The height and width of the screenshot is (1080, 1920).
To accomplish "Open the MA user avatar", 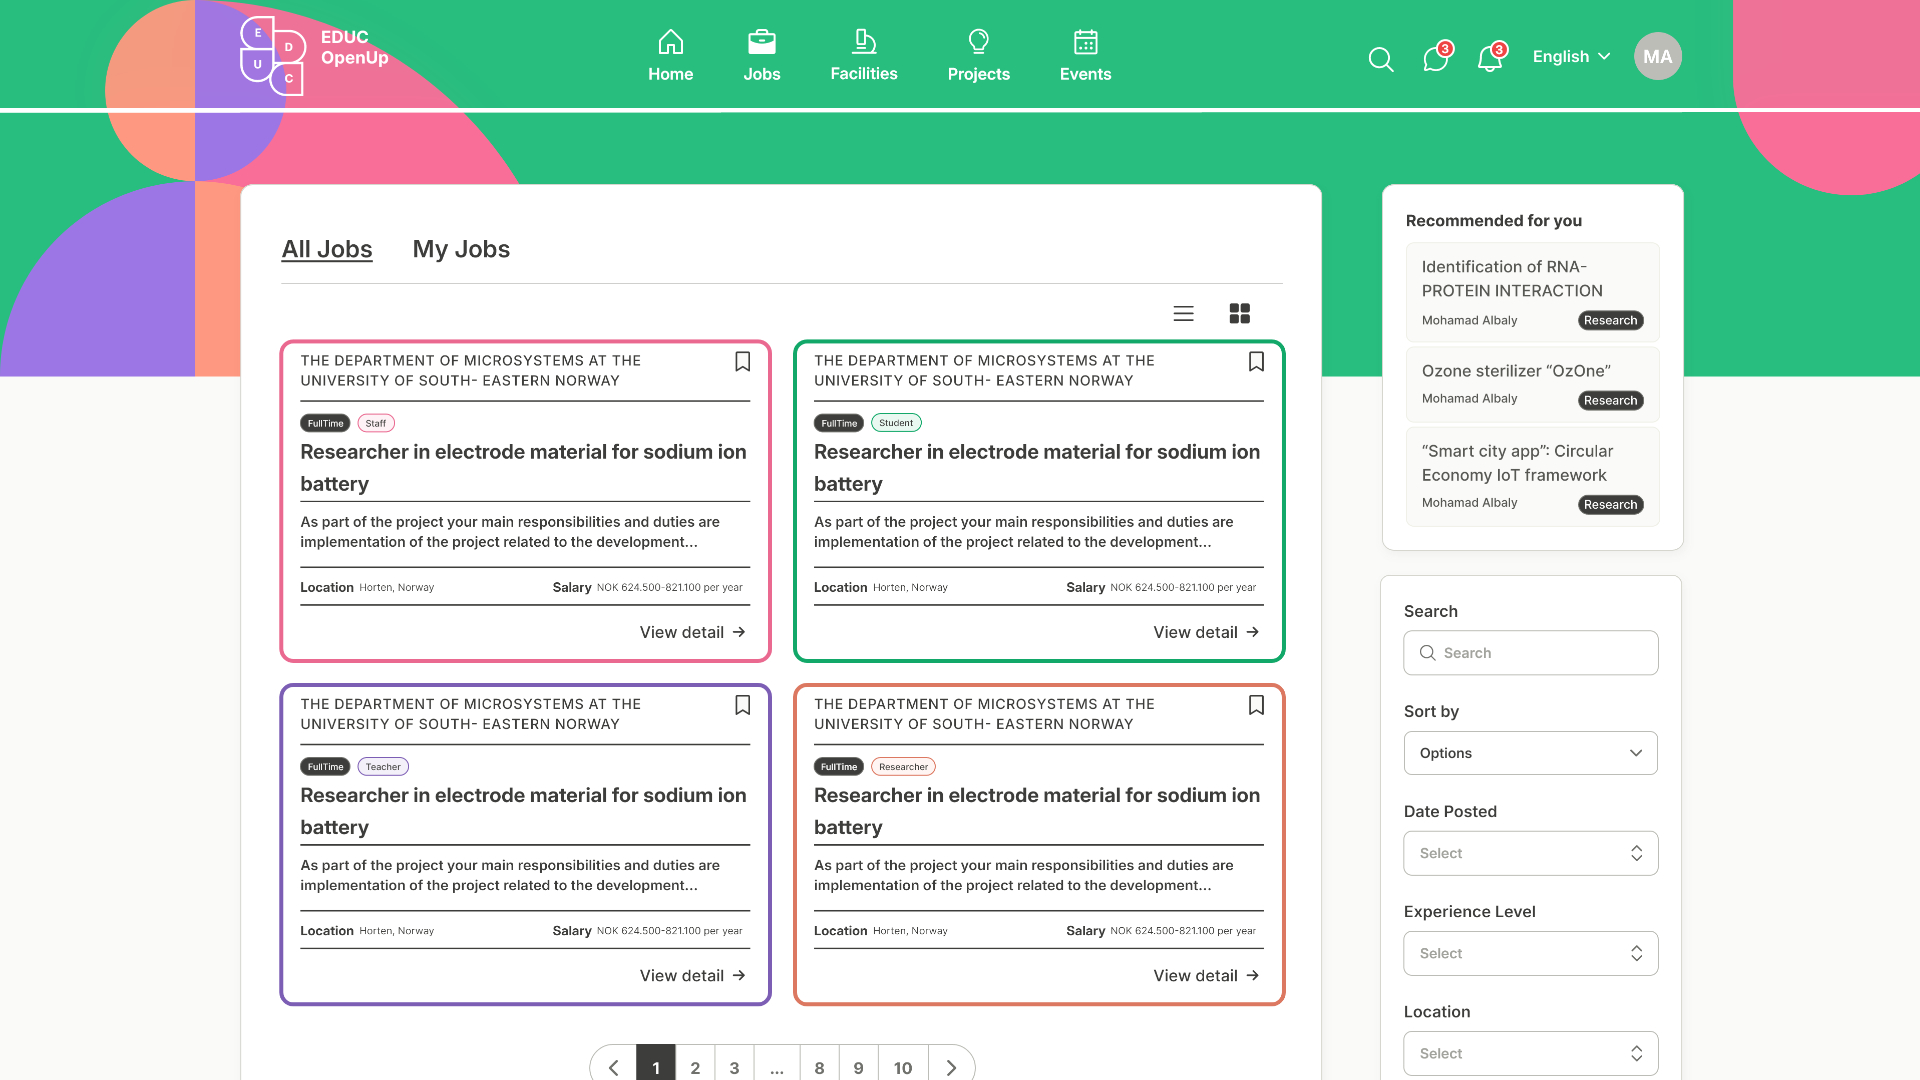I will click(1657, 57).
